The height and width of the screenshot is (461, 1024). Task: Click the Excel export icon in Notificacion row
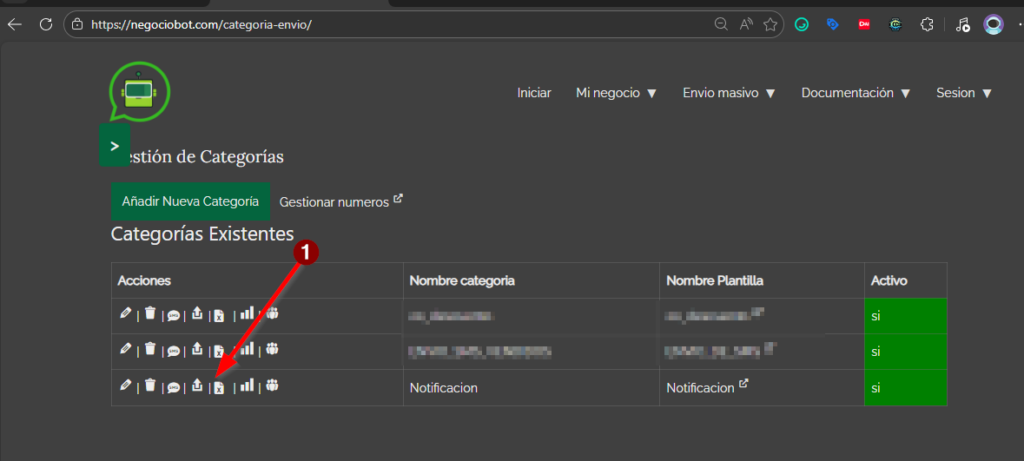tap(219, 387)
